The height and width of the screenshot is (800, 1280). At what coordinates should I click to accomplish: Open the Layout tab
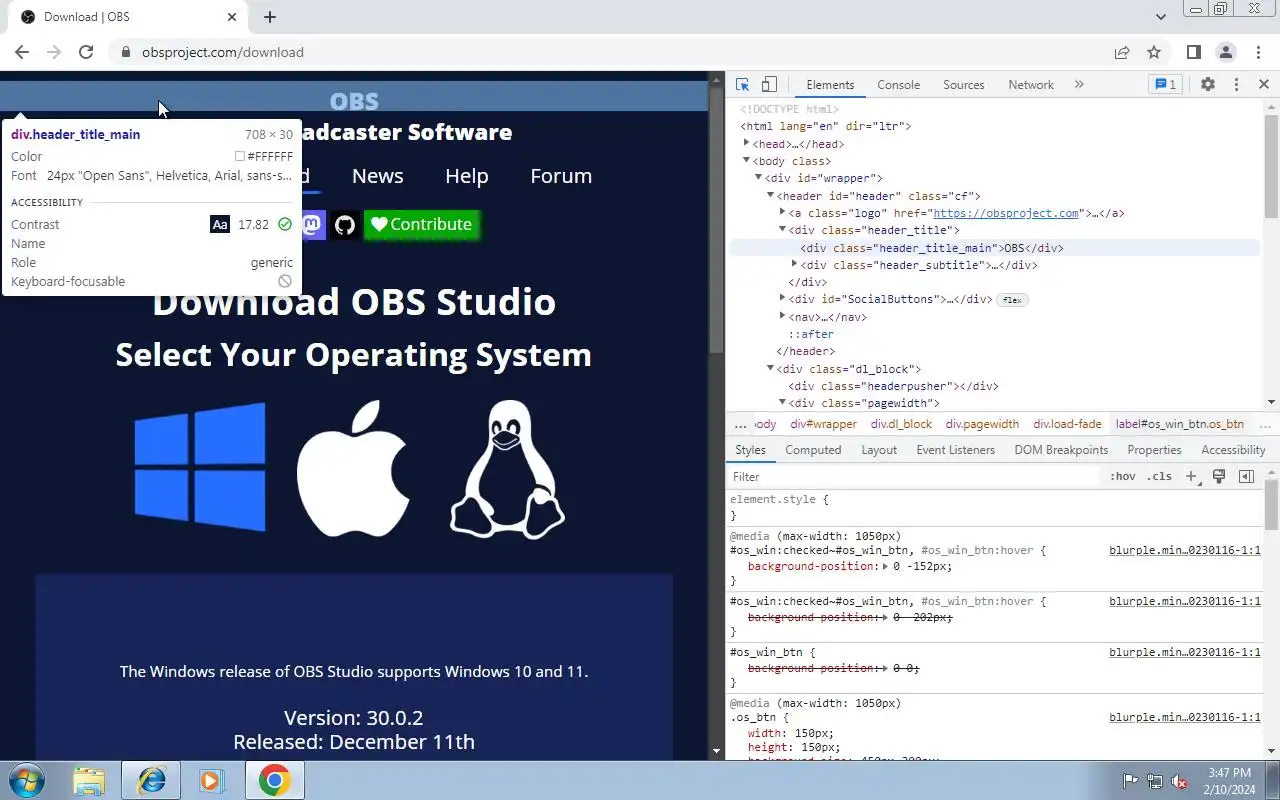(879, 450)
